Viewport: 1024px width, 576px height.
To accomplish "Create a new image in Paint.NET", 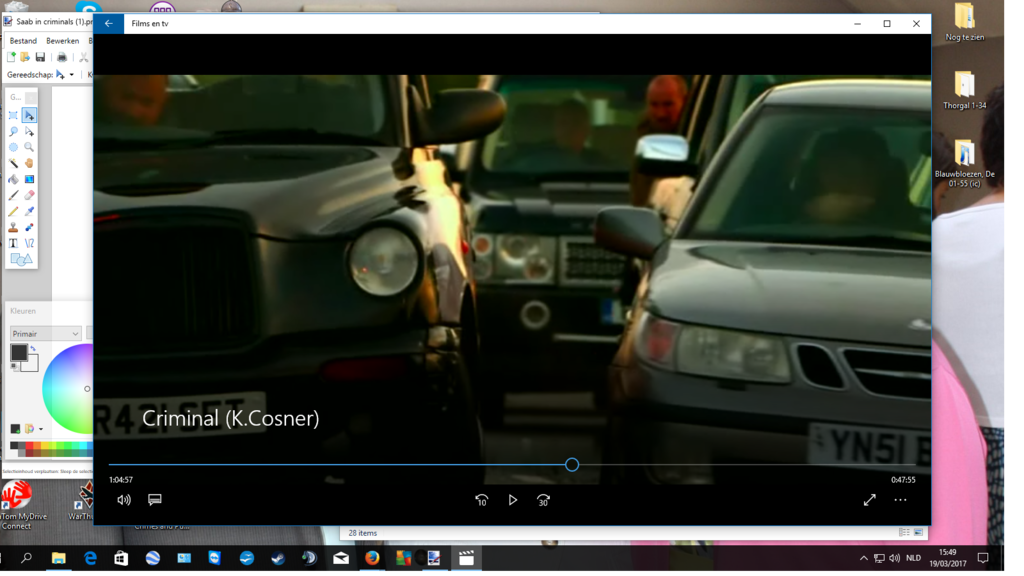I will (x=11, y=57).
